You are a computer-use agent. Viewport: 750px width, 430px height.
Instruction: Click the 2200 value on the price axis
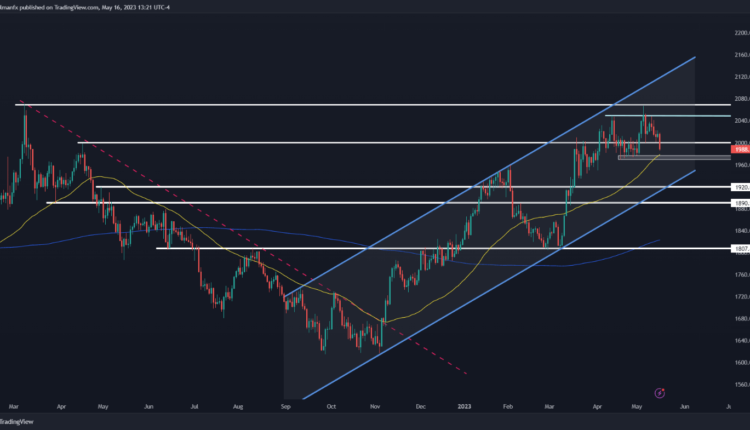tap(742, 33)
